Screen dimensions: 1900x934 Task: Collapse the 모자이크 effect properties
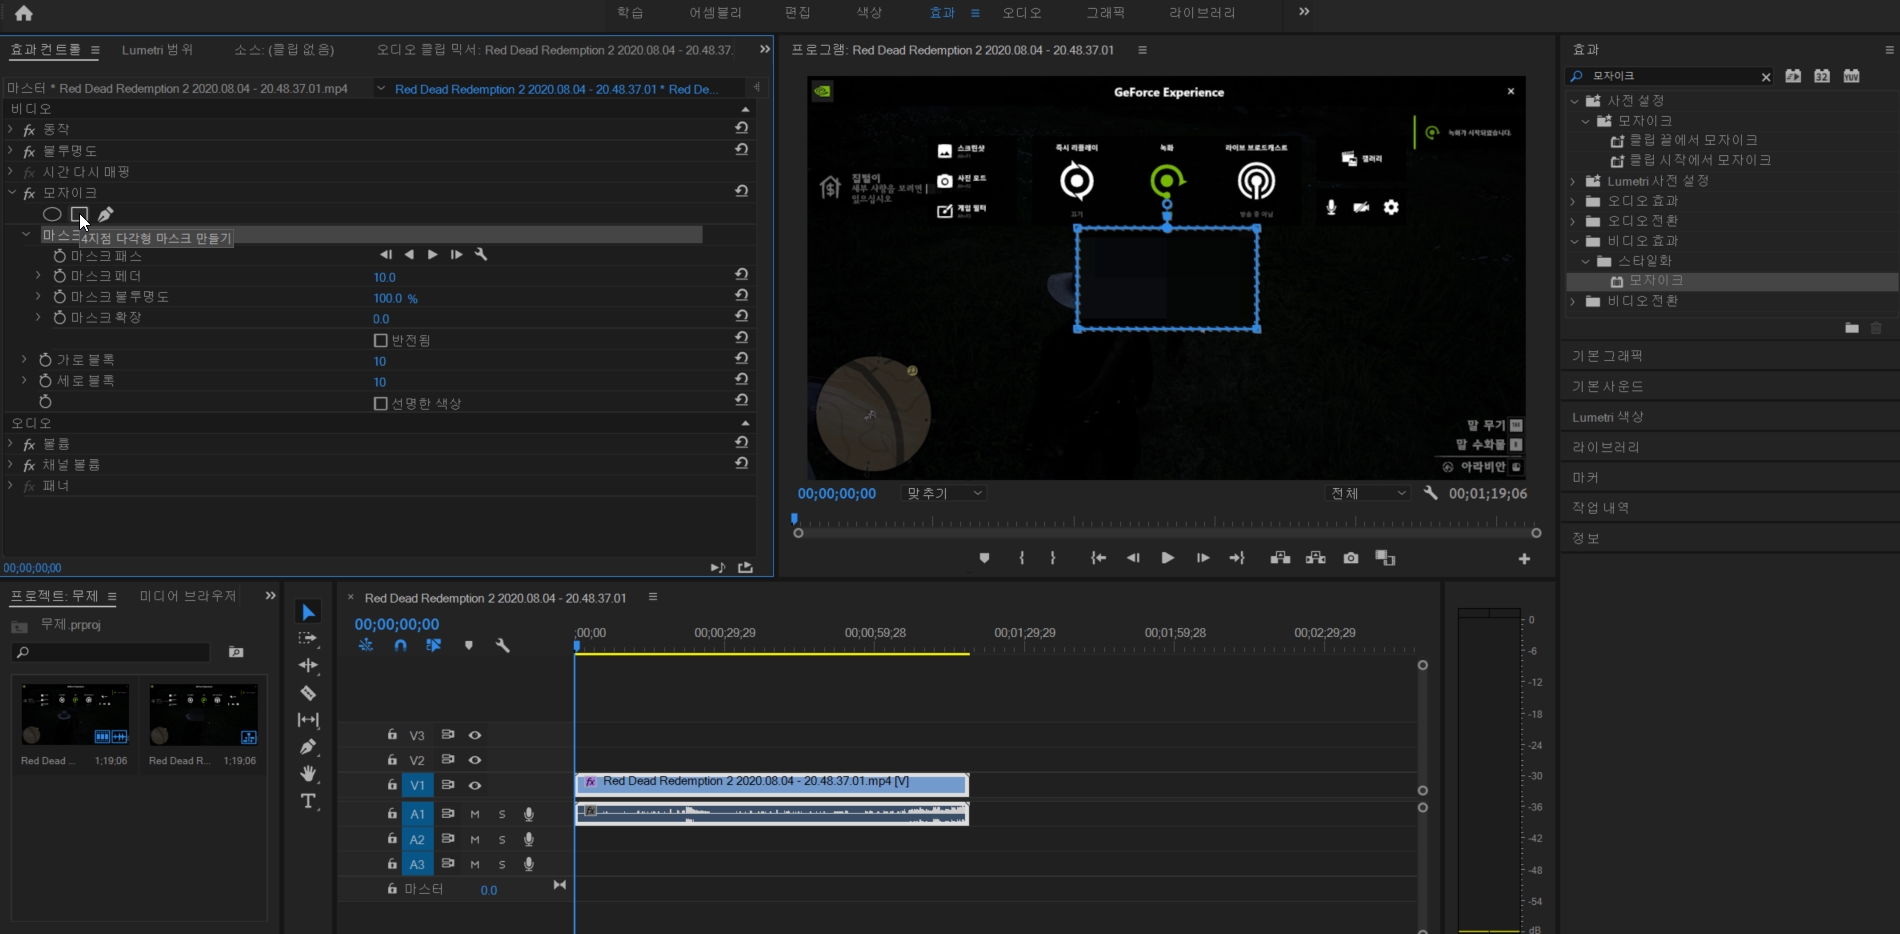click(11, 192)
